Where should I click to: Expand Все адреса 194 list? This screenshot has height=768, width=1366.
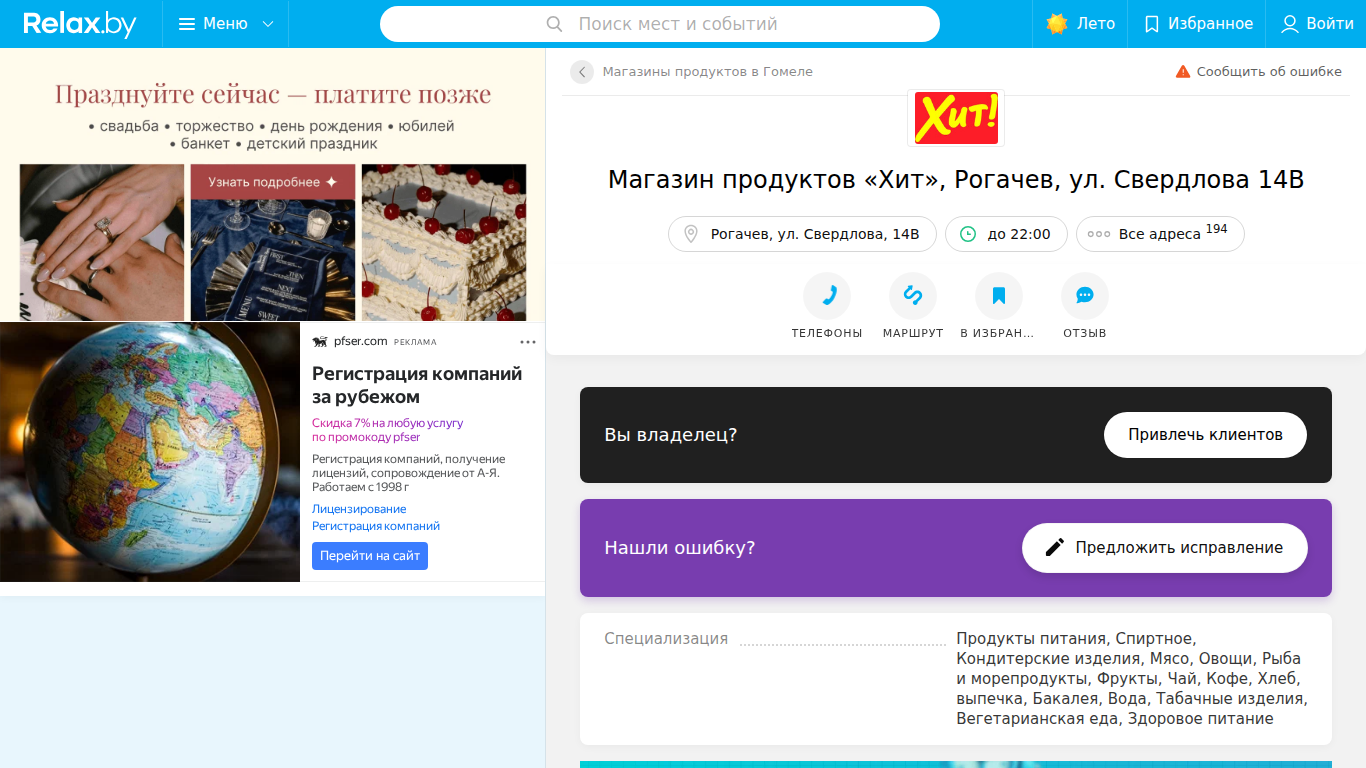[1160, 234]
